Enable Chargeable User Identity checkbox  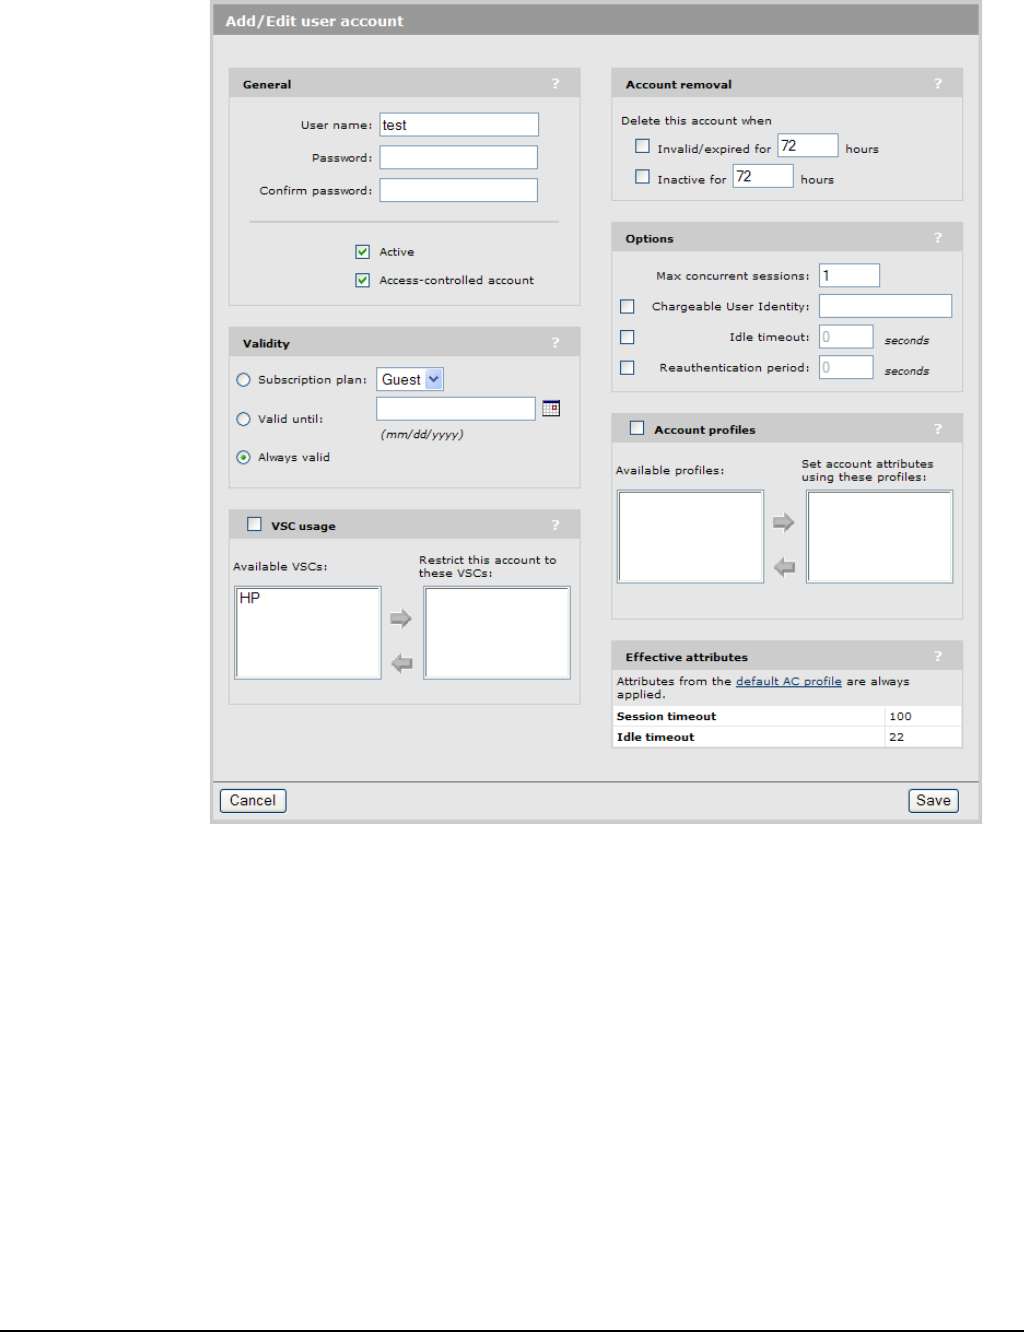coord(627,307)
